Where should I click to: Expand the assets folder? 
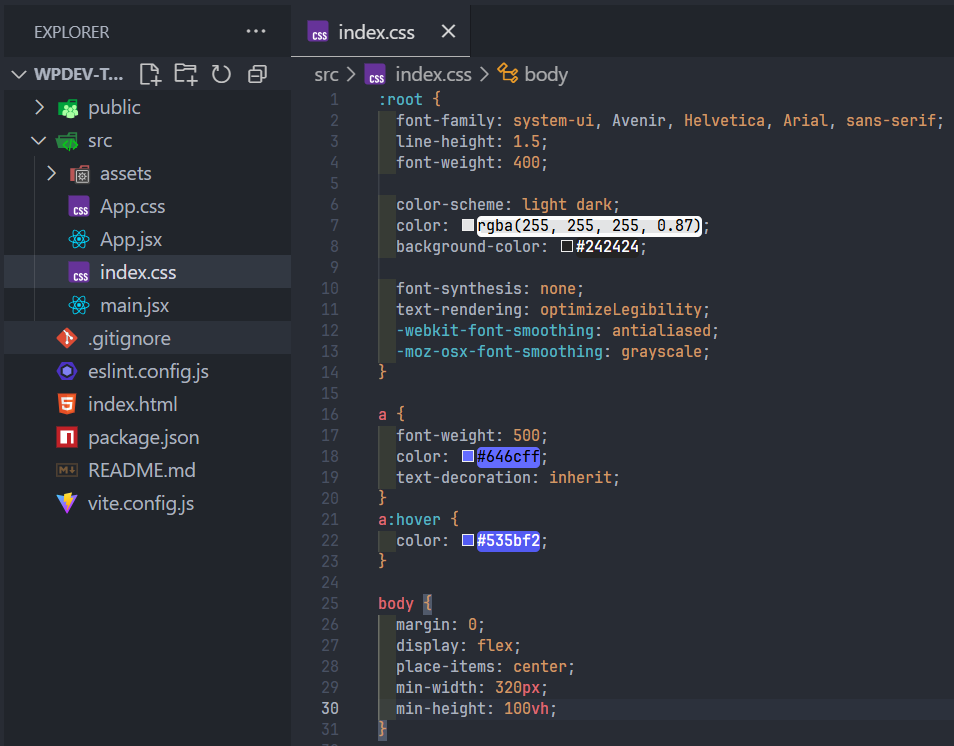pos(52,173)
